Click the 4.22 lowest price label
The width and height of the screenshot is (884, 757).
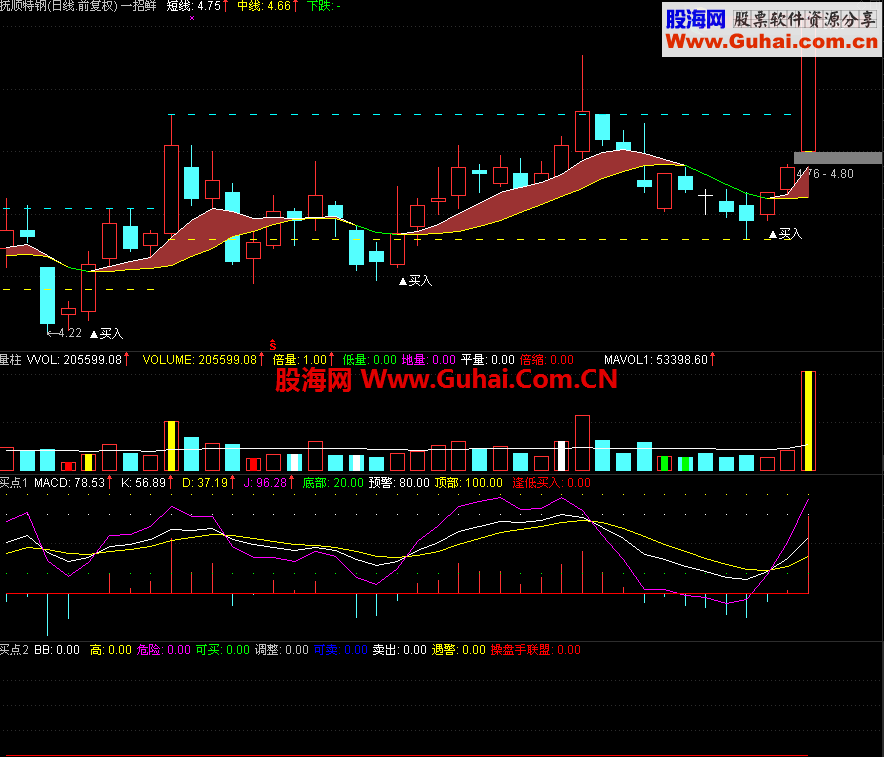click(x=64, y=333)
